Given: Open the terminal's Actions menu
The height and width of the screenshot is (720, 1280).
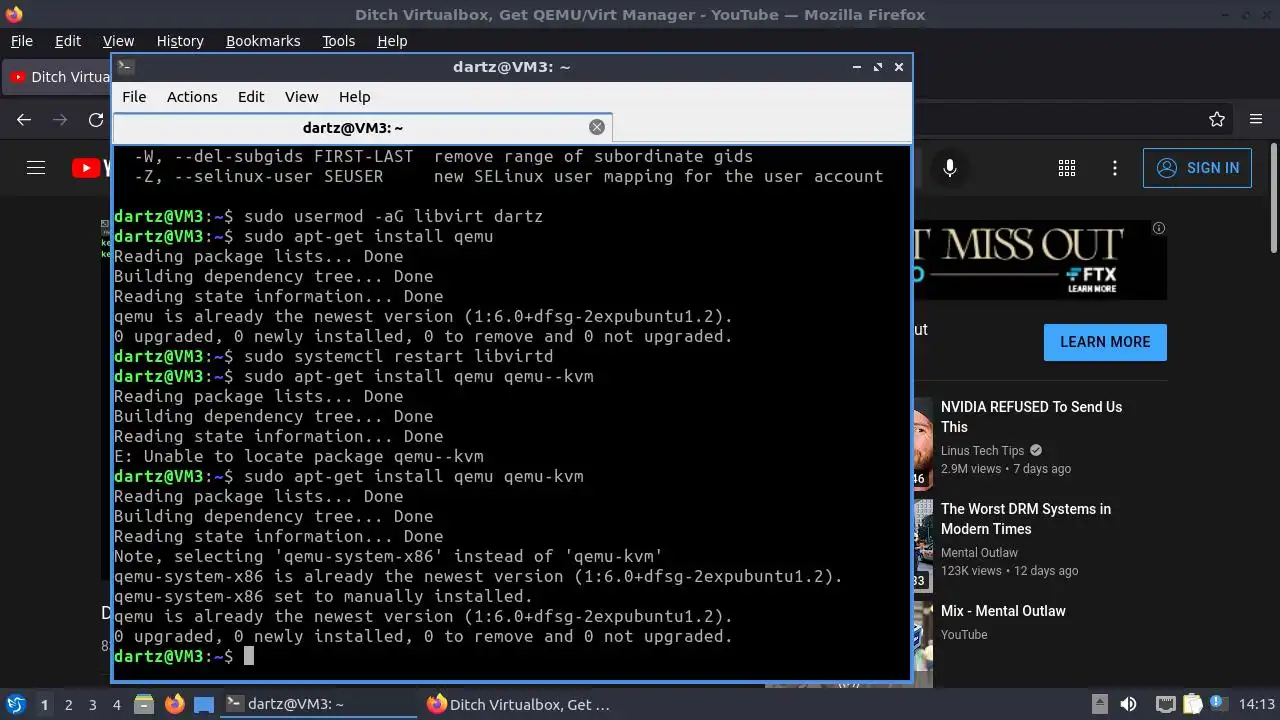Looking at the screenshot, I should tap(192, 97).
